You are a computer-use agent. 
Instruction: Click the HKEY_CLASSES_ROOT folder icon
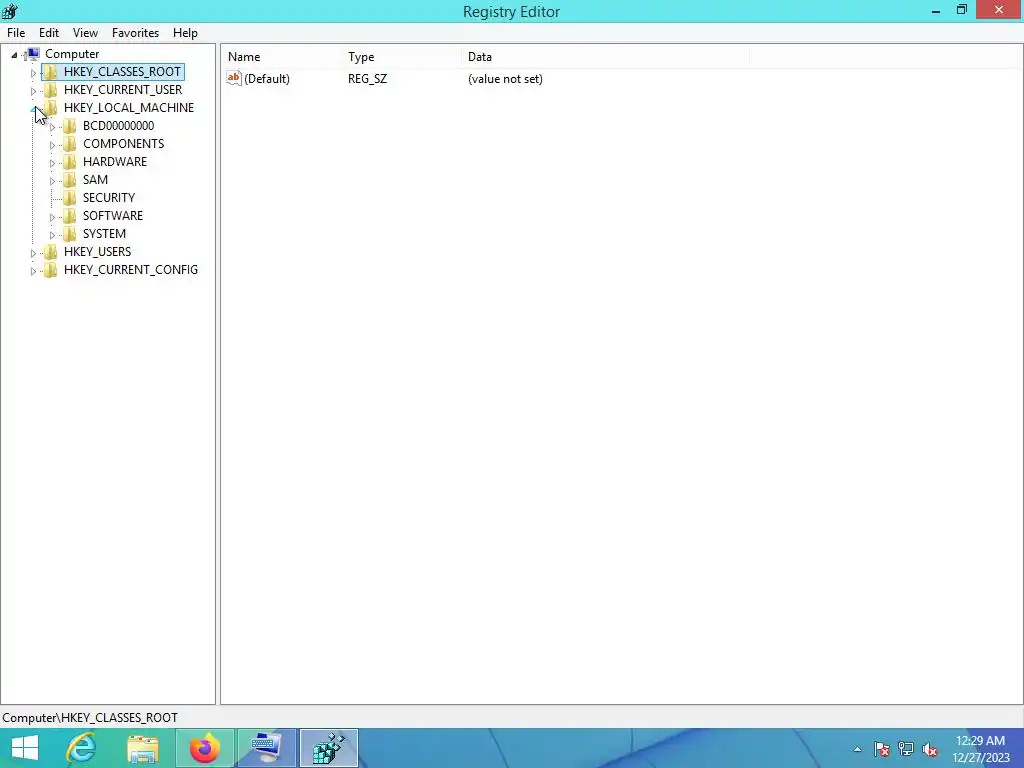click(50, 72)
